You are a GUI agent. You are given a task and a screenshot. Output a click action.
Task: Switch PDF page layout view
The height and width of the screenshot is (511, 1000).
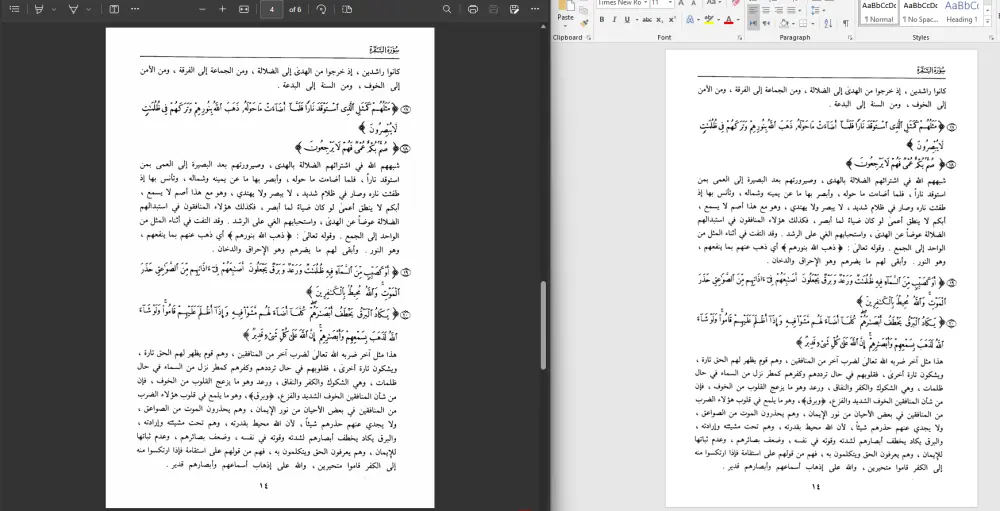(x=347, y=10)
